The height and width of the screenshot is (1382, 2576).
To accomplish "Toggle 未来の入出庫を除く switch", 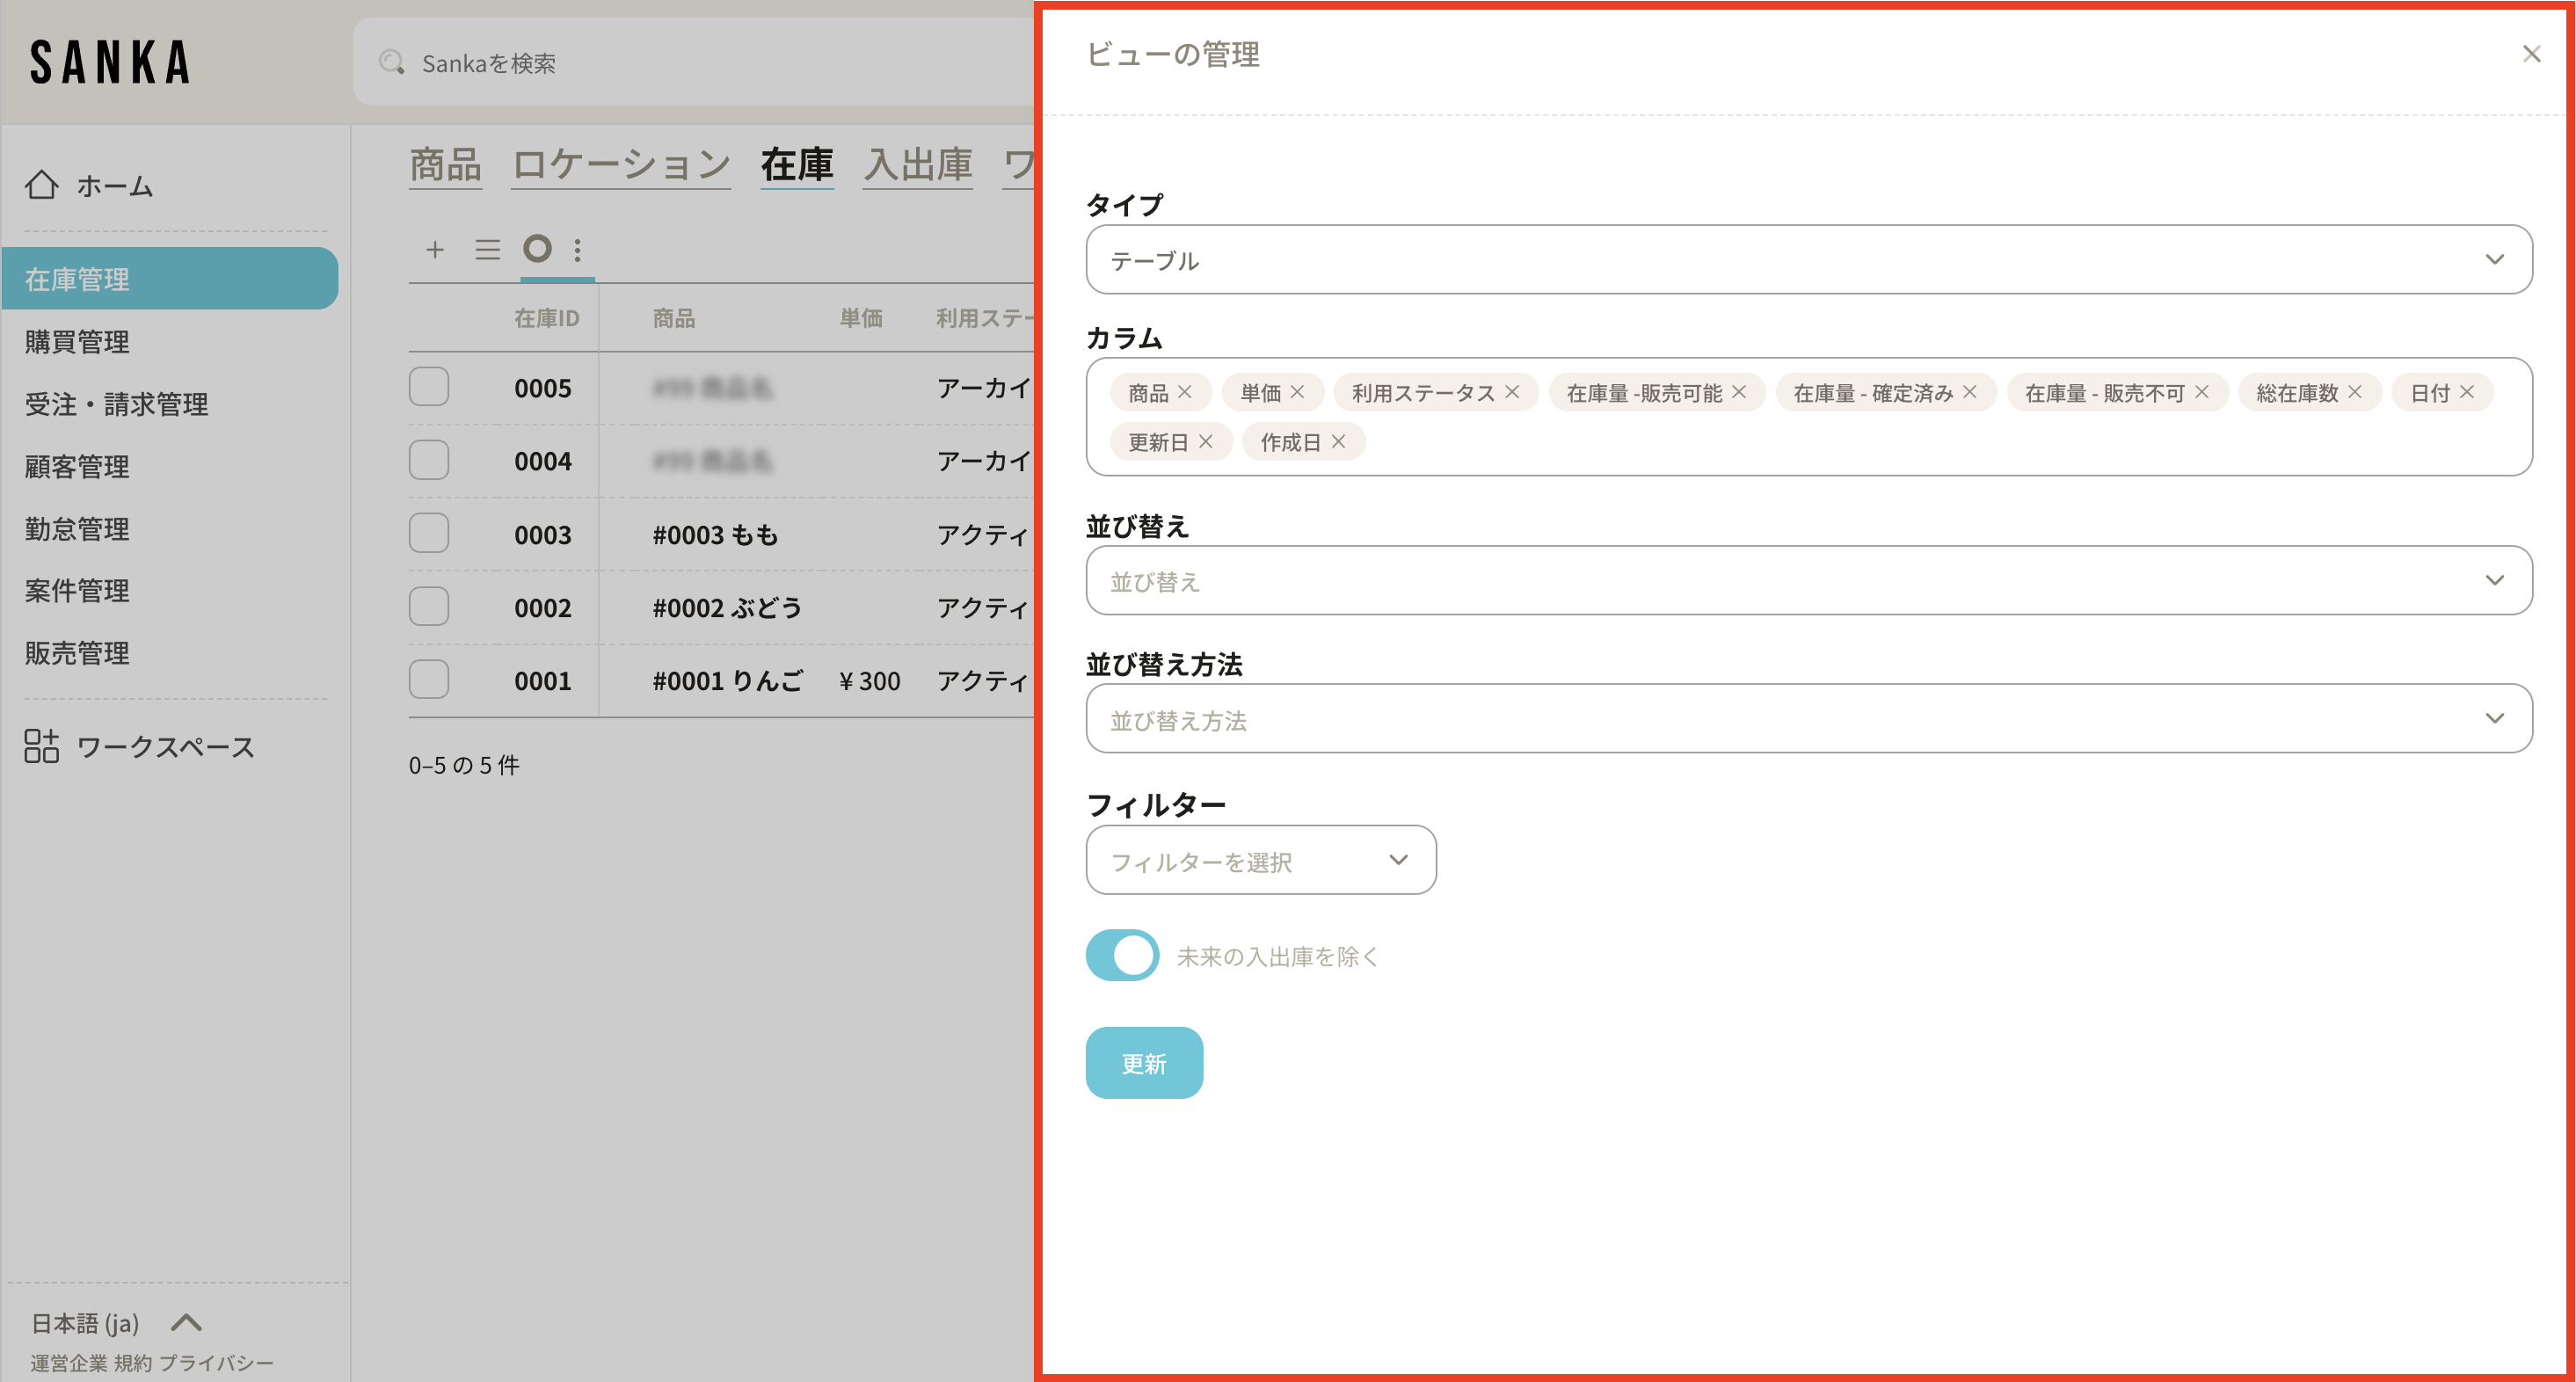I will (x=1122, y=955).
